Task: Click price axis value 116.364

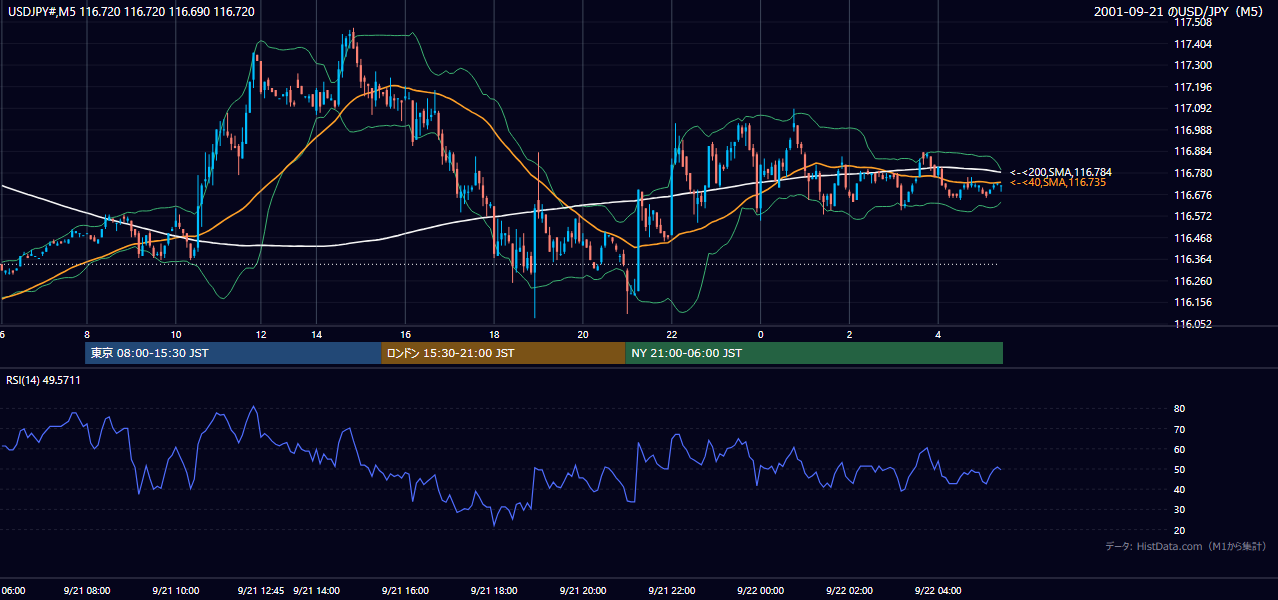Action: [x=1194, y=259]
